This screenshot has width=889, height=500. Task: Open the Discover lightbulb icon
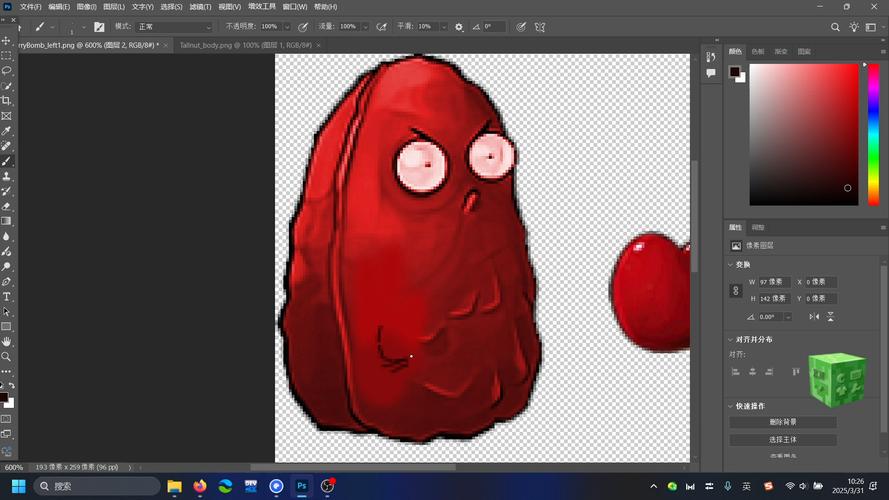(x=854, y=27)
